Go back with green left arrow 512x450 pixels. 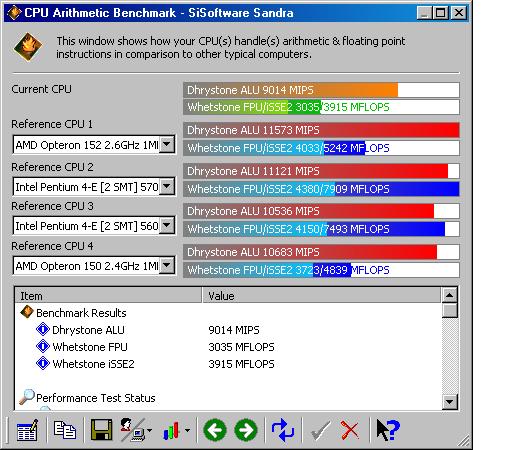tap(215, 430)
